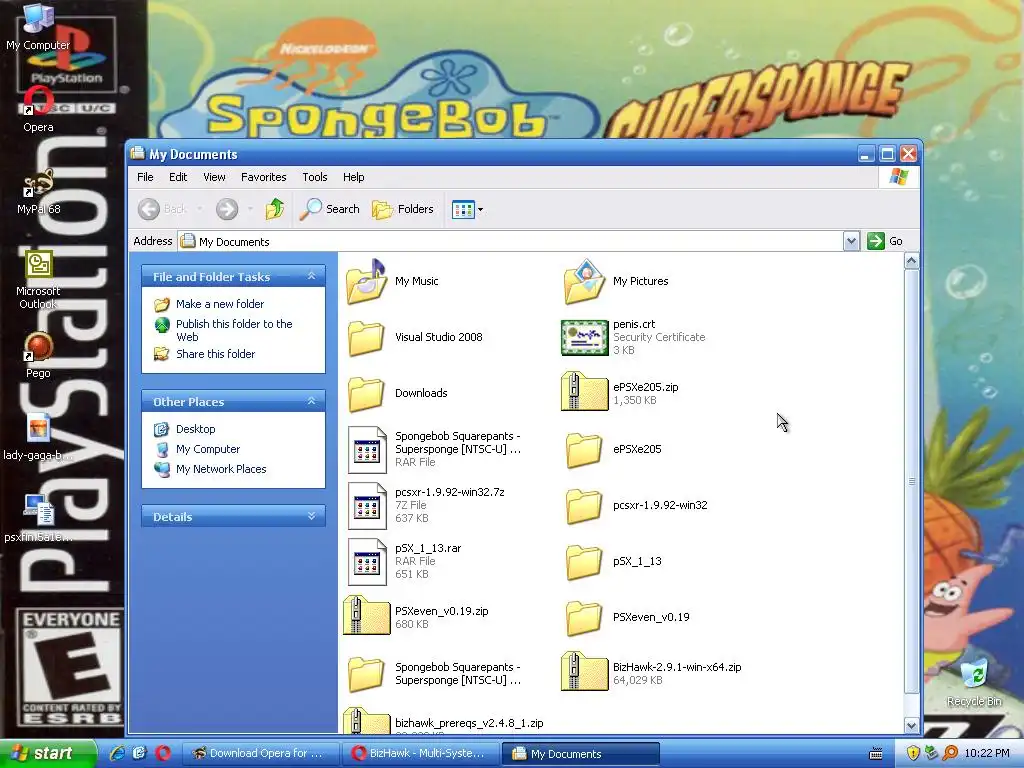Select the Pego desktop shortcut
The height and width of the screenshot is (768, 1024).
click(38, 357)
